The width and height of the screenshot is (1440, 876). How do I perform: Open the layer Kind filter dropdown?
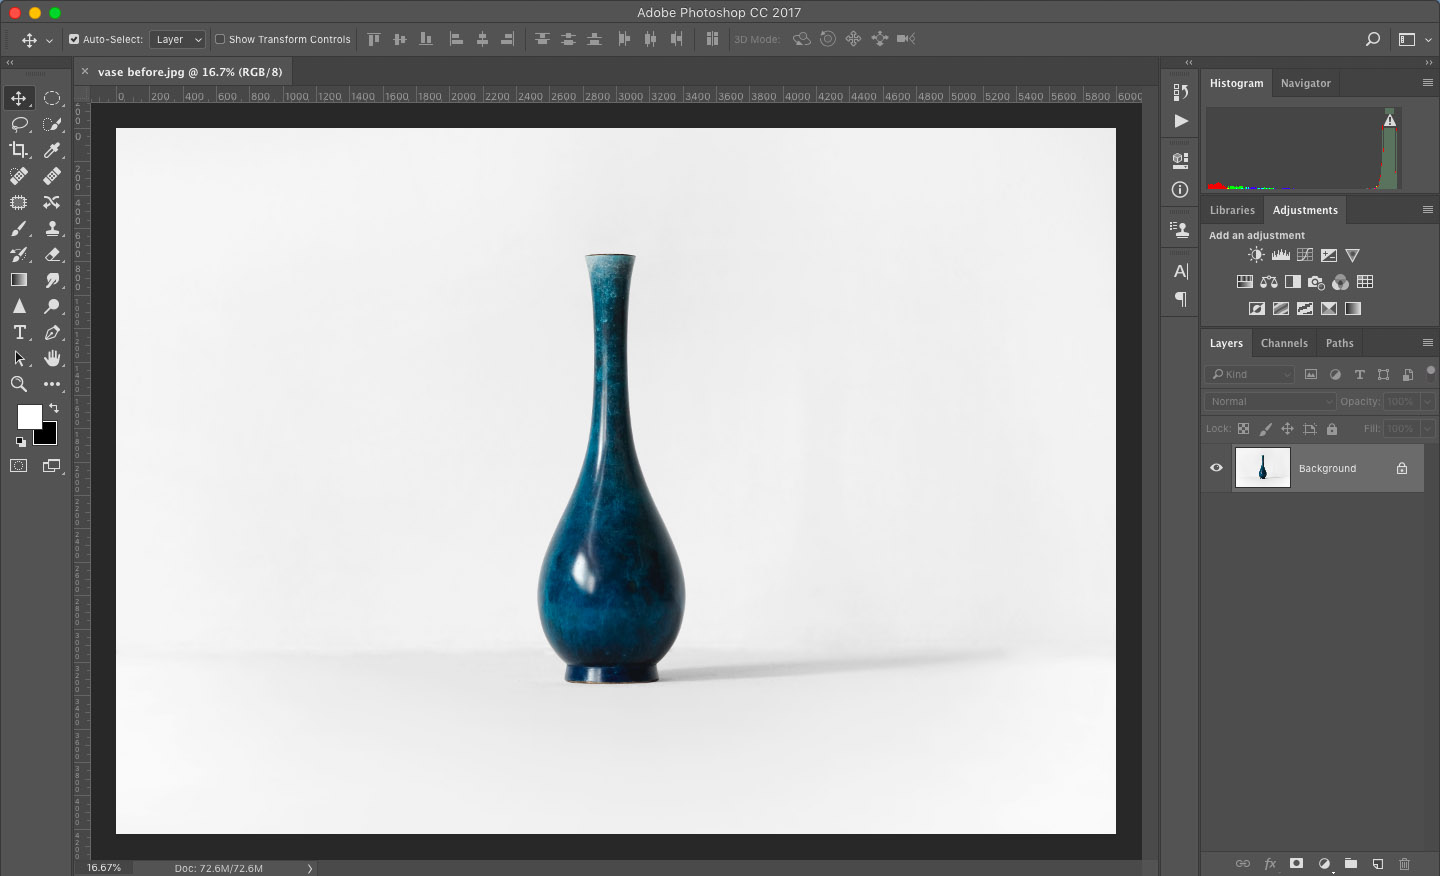point(1250,374)
